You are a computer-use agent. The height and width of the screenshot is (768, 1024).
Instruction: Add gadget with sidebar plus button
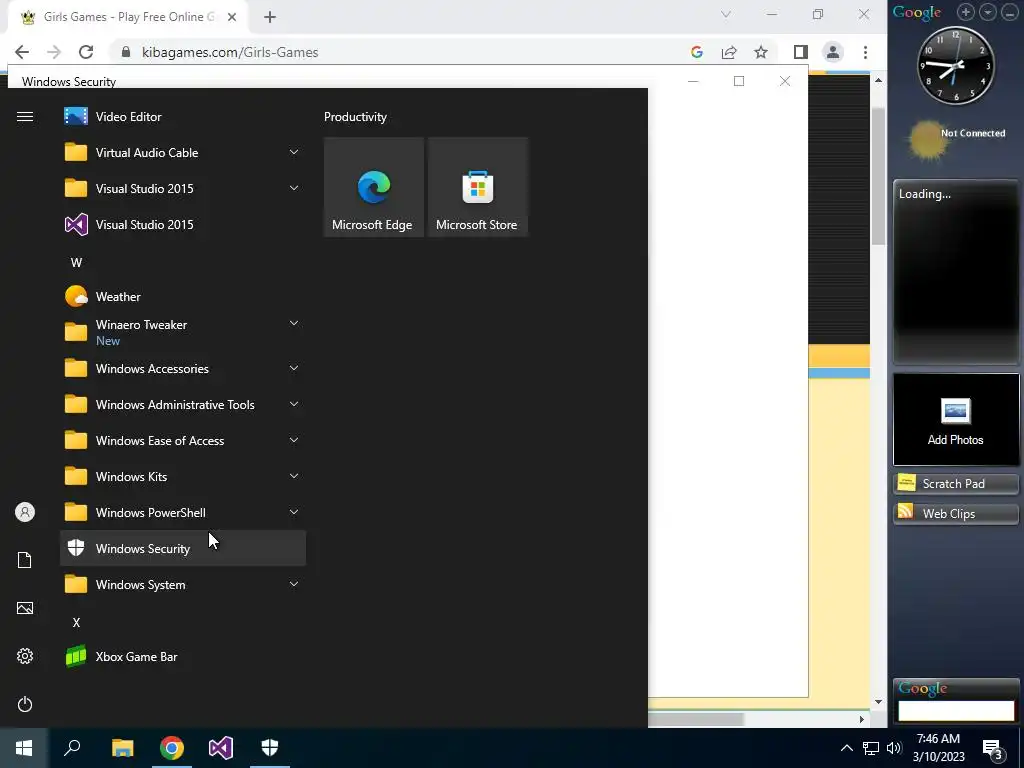[x=966, y=12]
